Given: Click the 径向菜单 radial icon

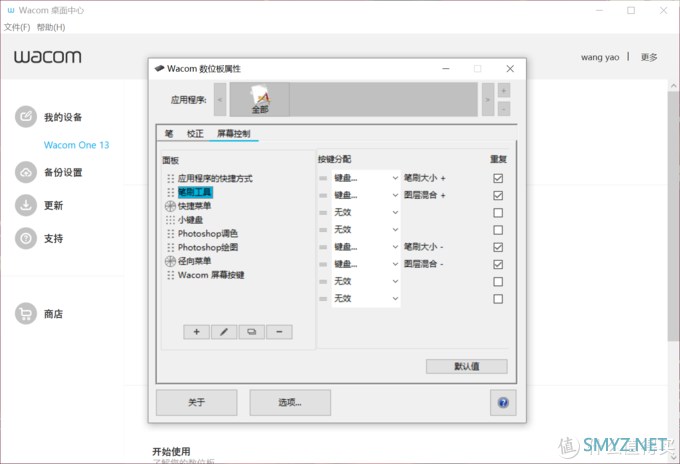Looking at the screenshot, I should (x=170, y=261).
